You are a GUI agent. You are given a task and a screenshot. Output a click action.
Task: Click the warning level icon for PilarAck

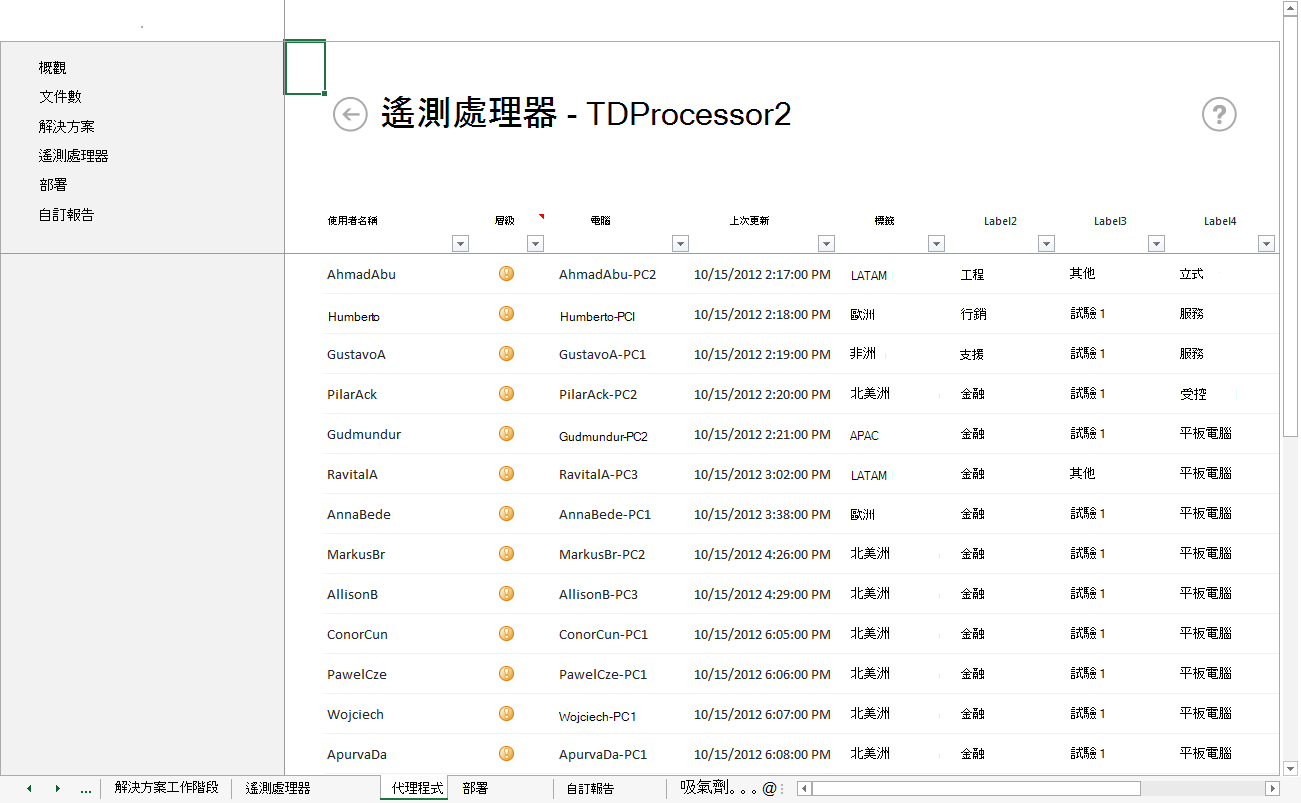(x=506, y=393)
